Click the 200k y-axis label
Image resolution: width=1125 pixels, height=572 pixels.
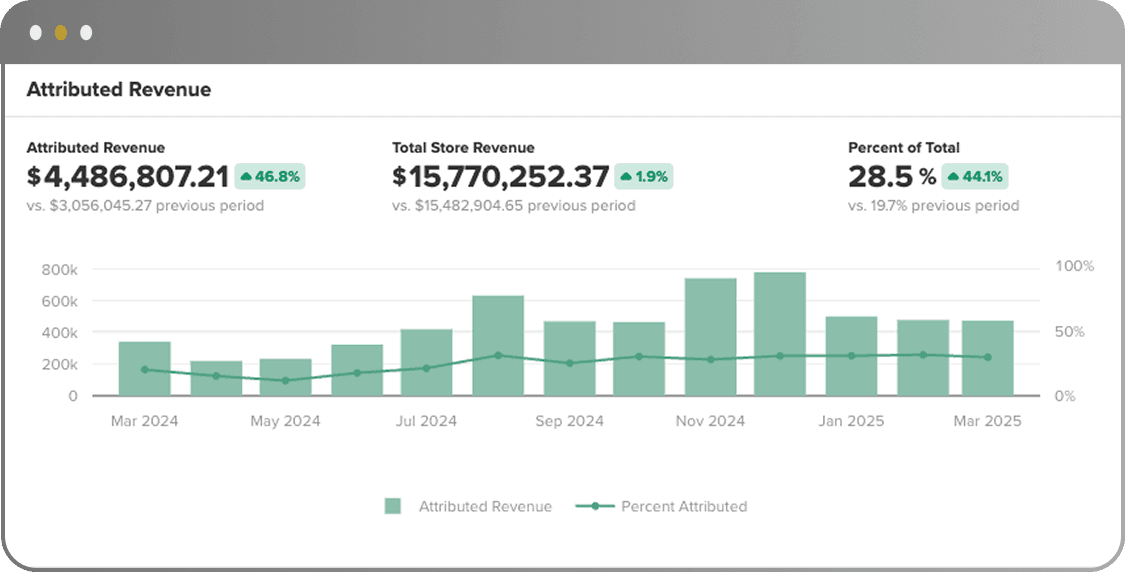[60, 365]
